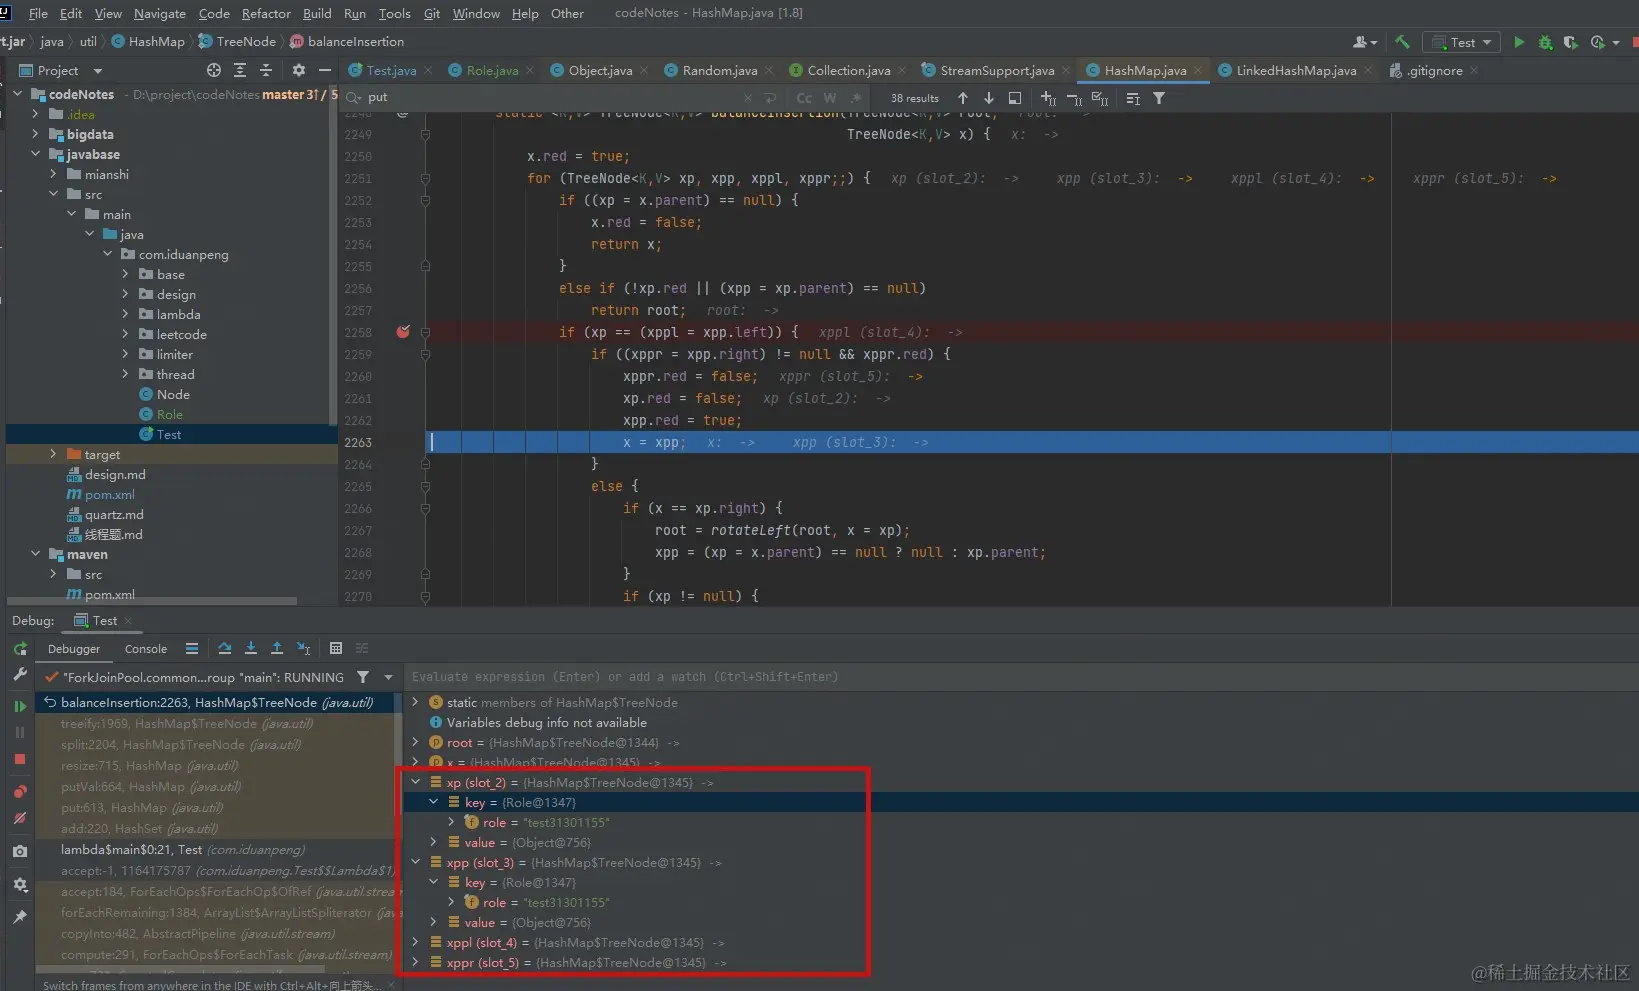The width and height of the screenshot is (1639, 991).
Task: Open the search filter options
Action: coord(1159,98)
